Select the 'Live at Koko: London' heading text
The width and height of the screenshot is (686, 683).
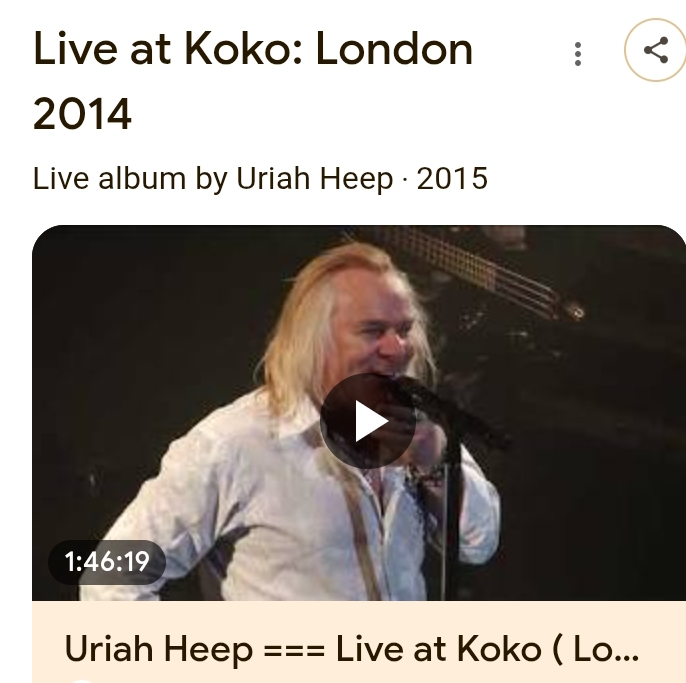coord(253,49)
